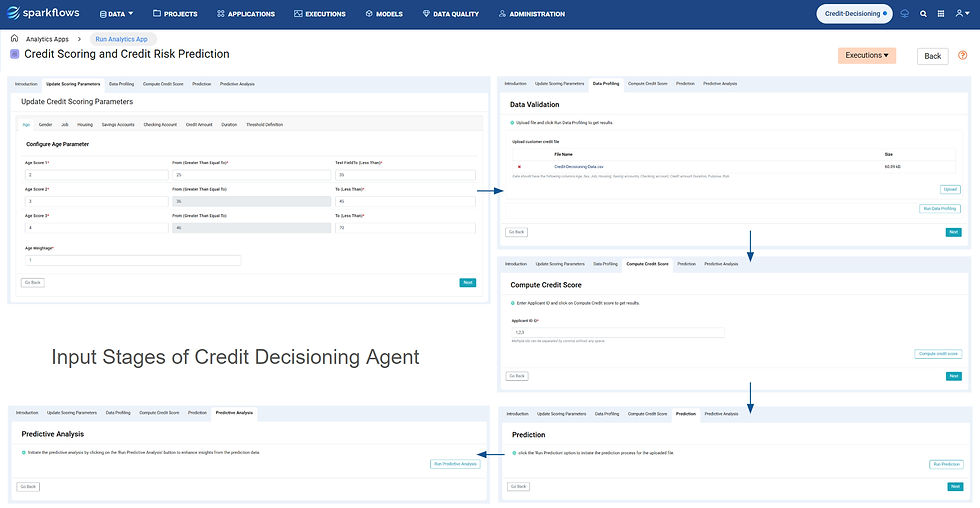Open Compute Credit Score tab in Data Validation panel
This screenshot has height=508, width=980.
pyautogui.click(x=648, y=84)
